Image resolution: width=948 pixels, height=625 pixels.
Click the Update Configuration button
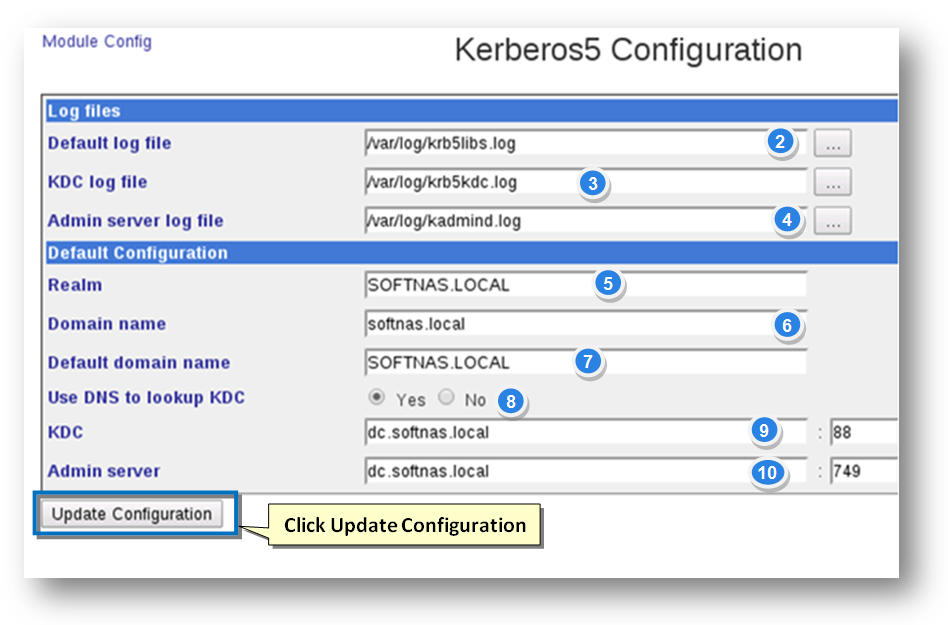132,514
